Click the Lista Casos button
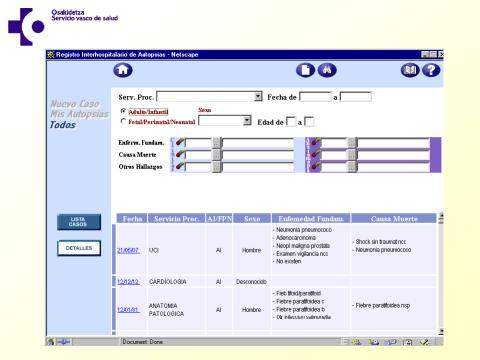The height and width of the screenshot is (360, 480). click(79, 222)
